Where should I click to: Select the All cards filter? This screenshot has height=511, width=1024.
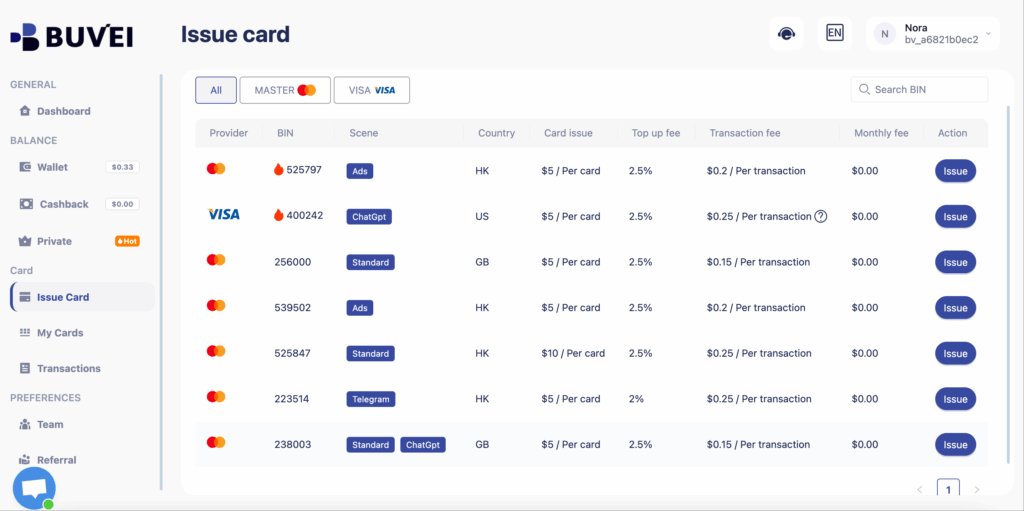pyautogui.click(x=216, y=90)
